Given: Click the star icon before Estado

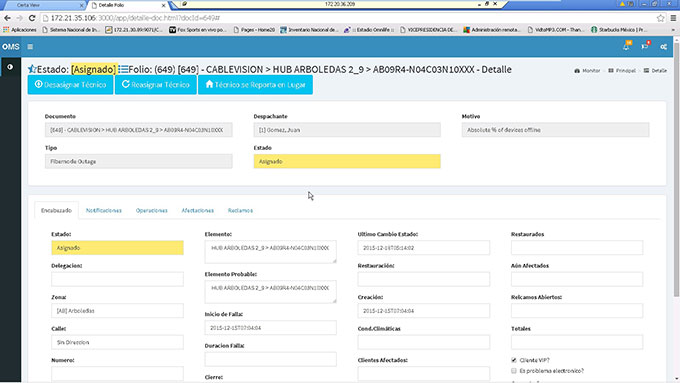Looking at the screenshot, I should 32,69.
